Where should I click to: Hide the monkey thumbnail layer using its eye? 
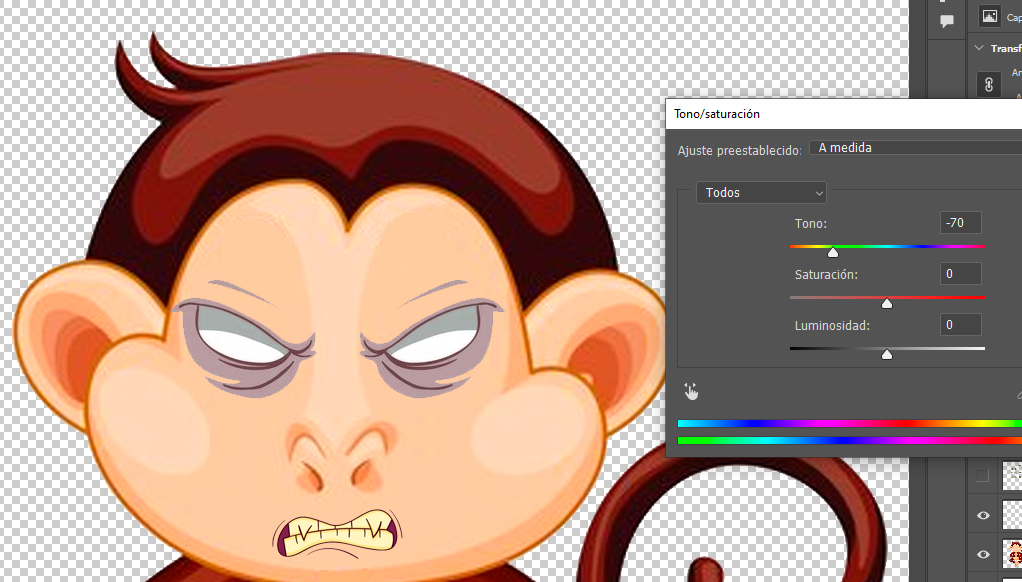pyautogui.click(x=983, y=553)
